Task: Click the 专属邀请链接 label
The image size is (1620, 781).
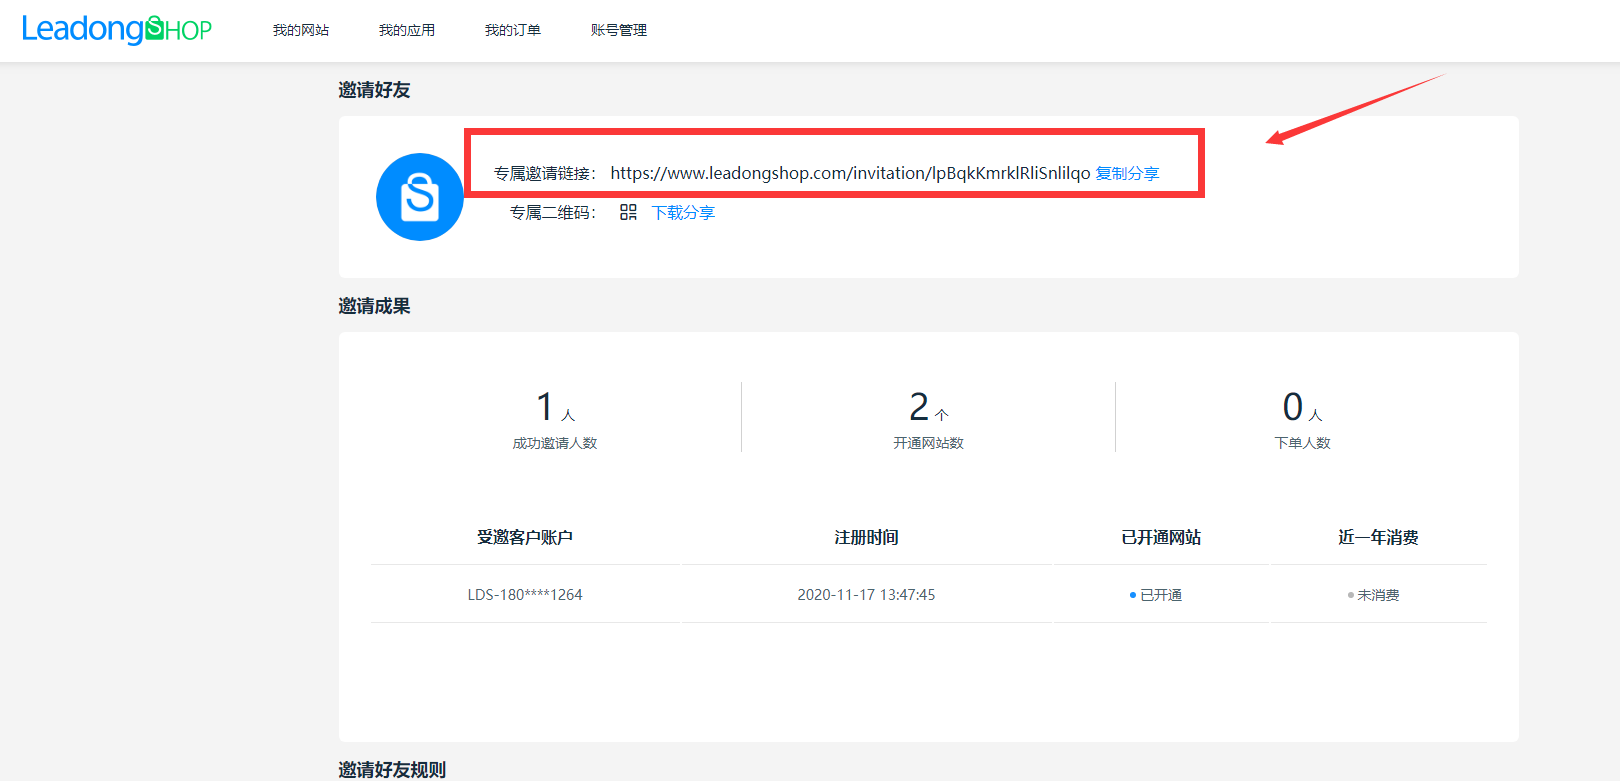Action: pos(544,173)
